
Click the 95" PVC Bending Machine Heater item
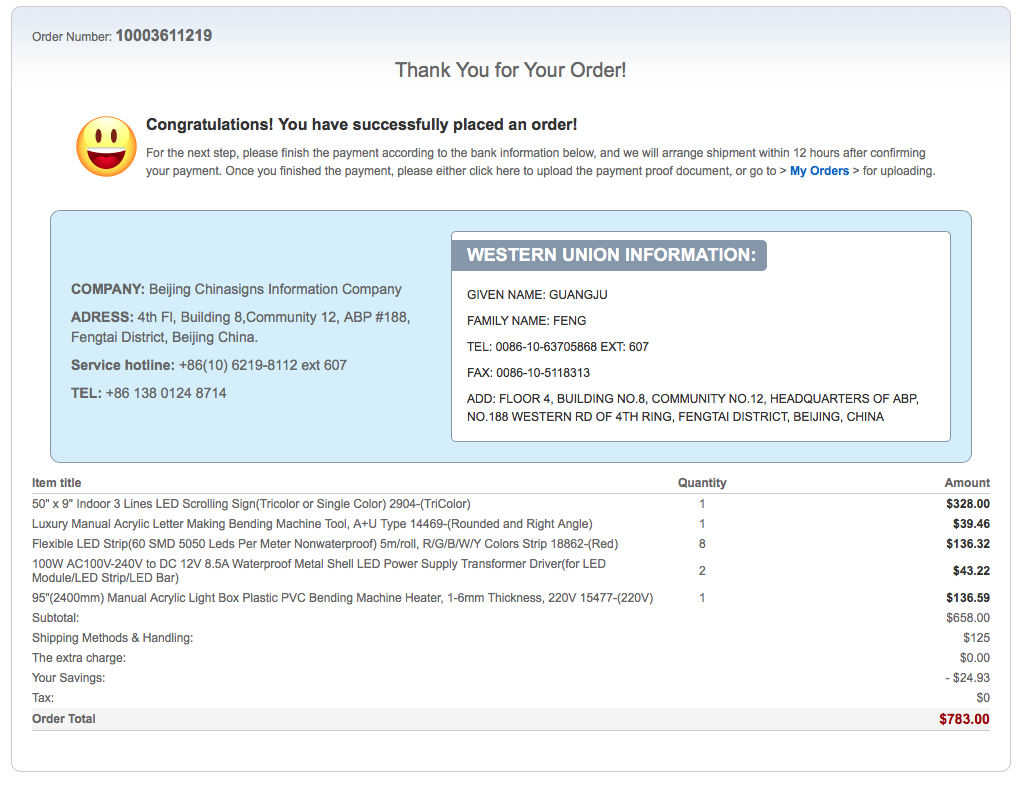(342, 598)
